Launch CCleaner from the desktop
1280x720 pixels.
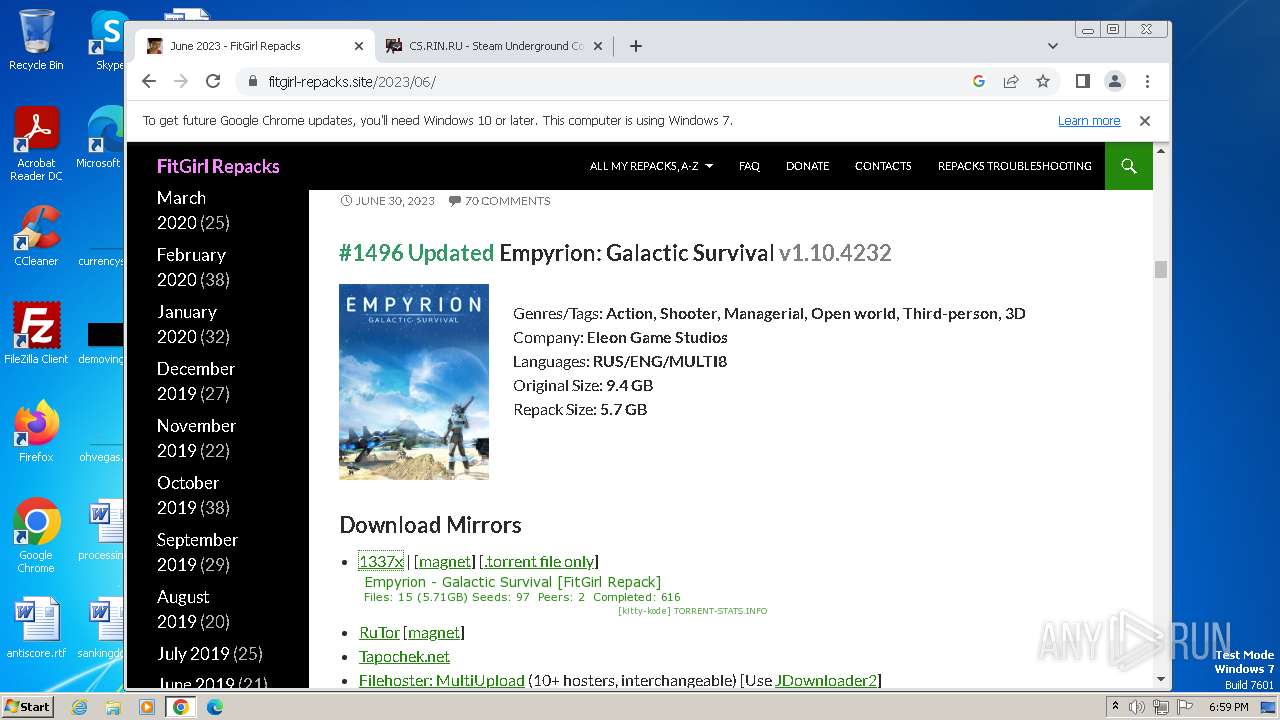point(36,236)
